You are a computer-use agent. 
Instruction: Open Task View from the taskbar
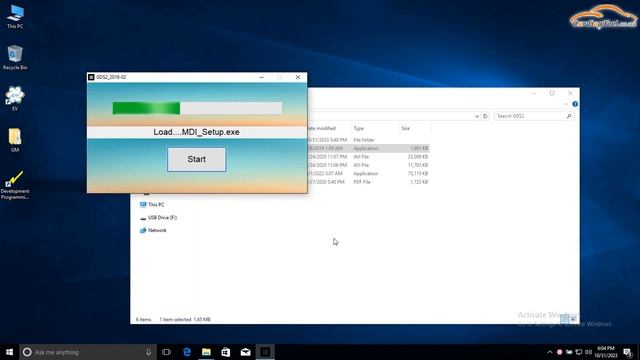coord(166,352)
